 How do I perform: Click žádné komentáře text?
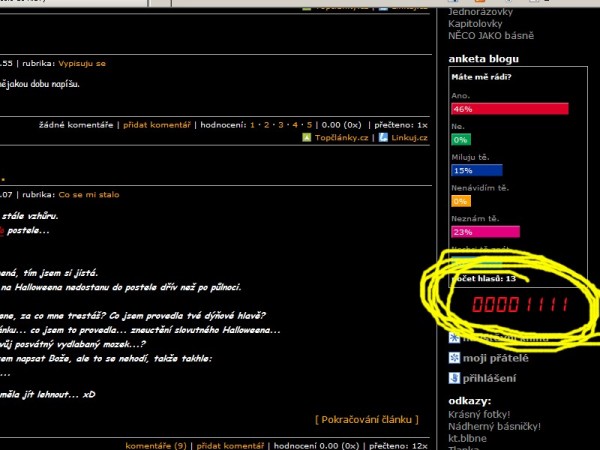tap(76, 125)
